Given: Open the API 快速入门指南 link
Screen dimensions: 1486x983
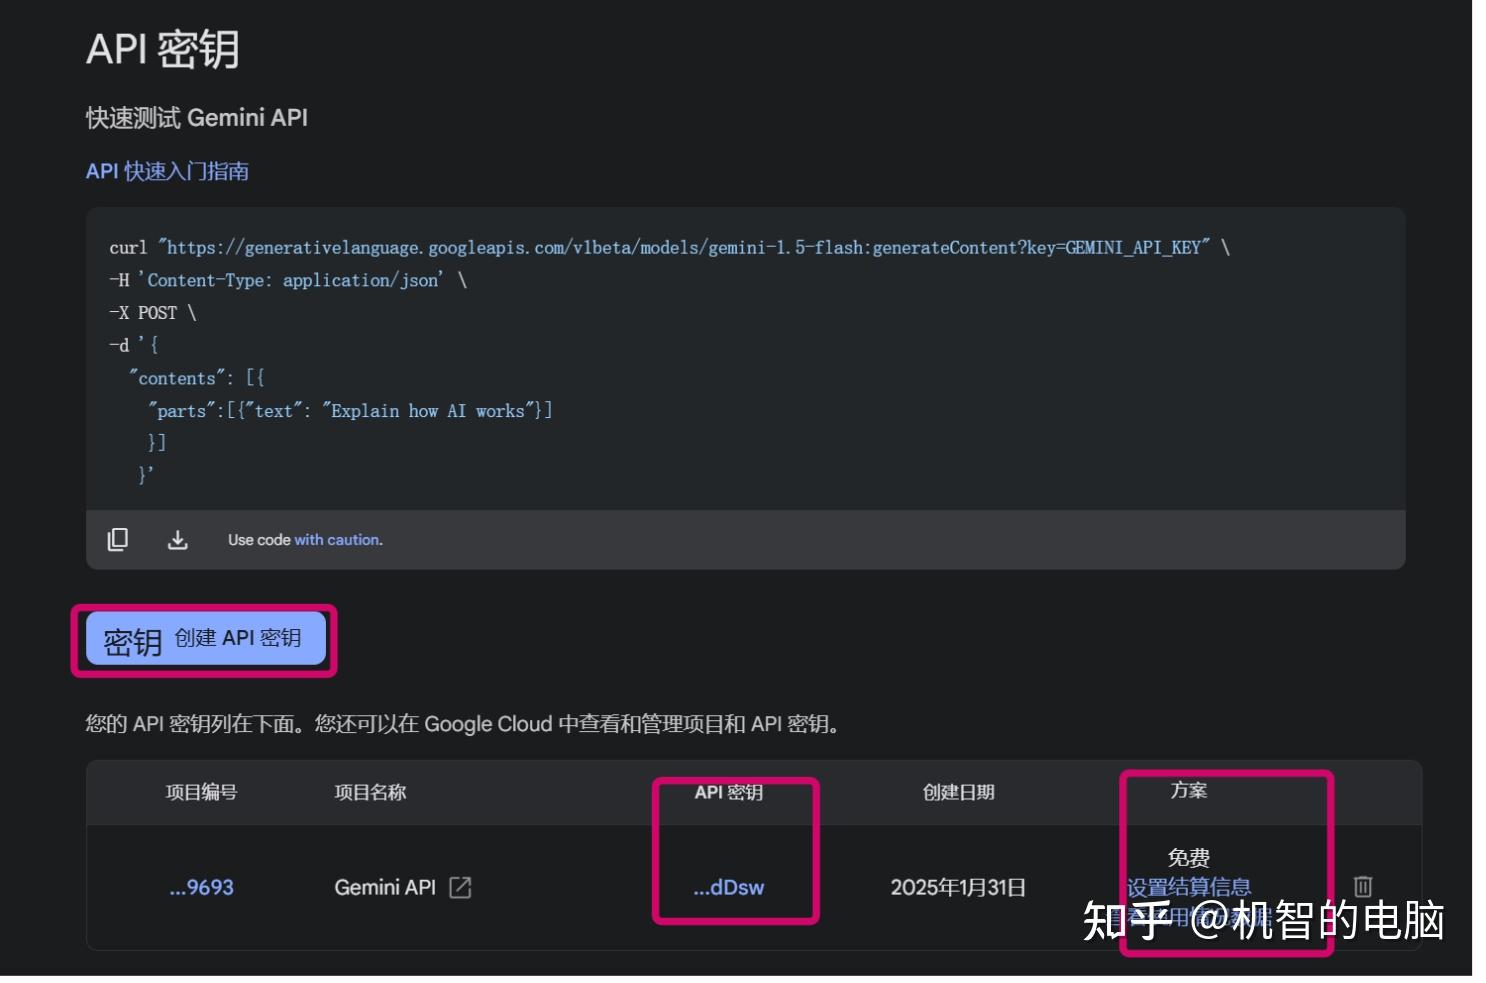Looking at the screenshot, I should pyautogui.click(x=167, y=171).
